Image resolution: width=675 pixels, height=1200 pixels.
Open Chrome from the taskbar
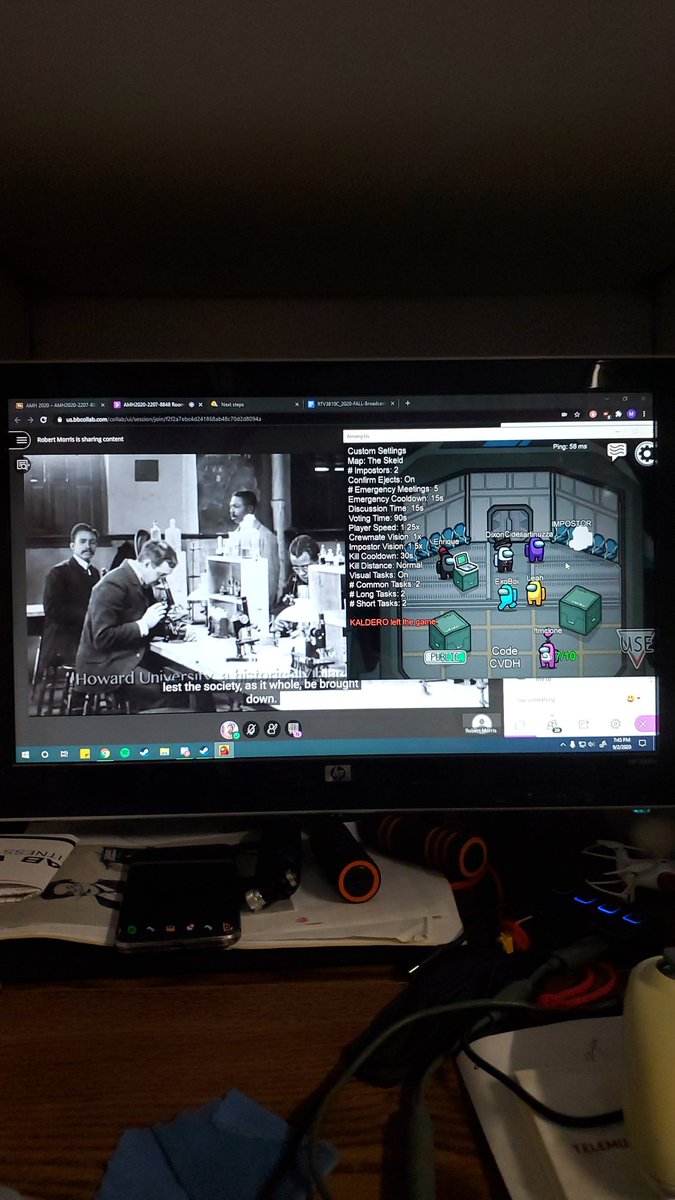pos(105,752)
